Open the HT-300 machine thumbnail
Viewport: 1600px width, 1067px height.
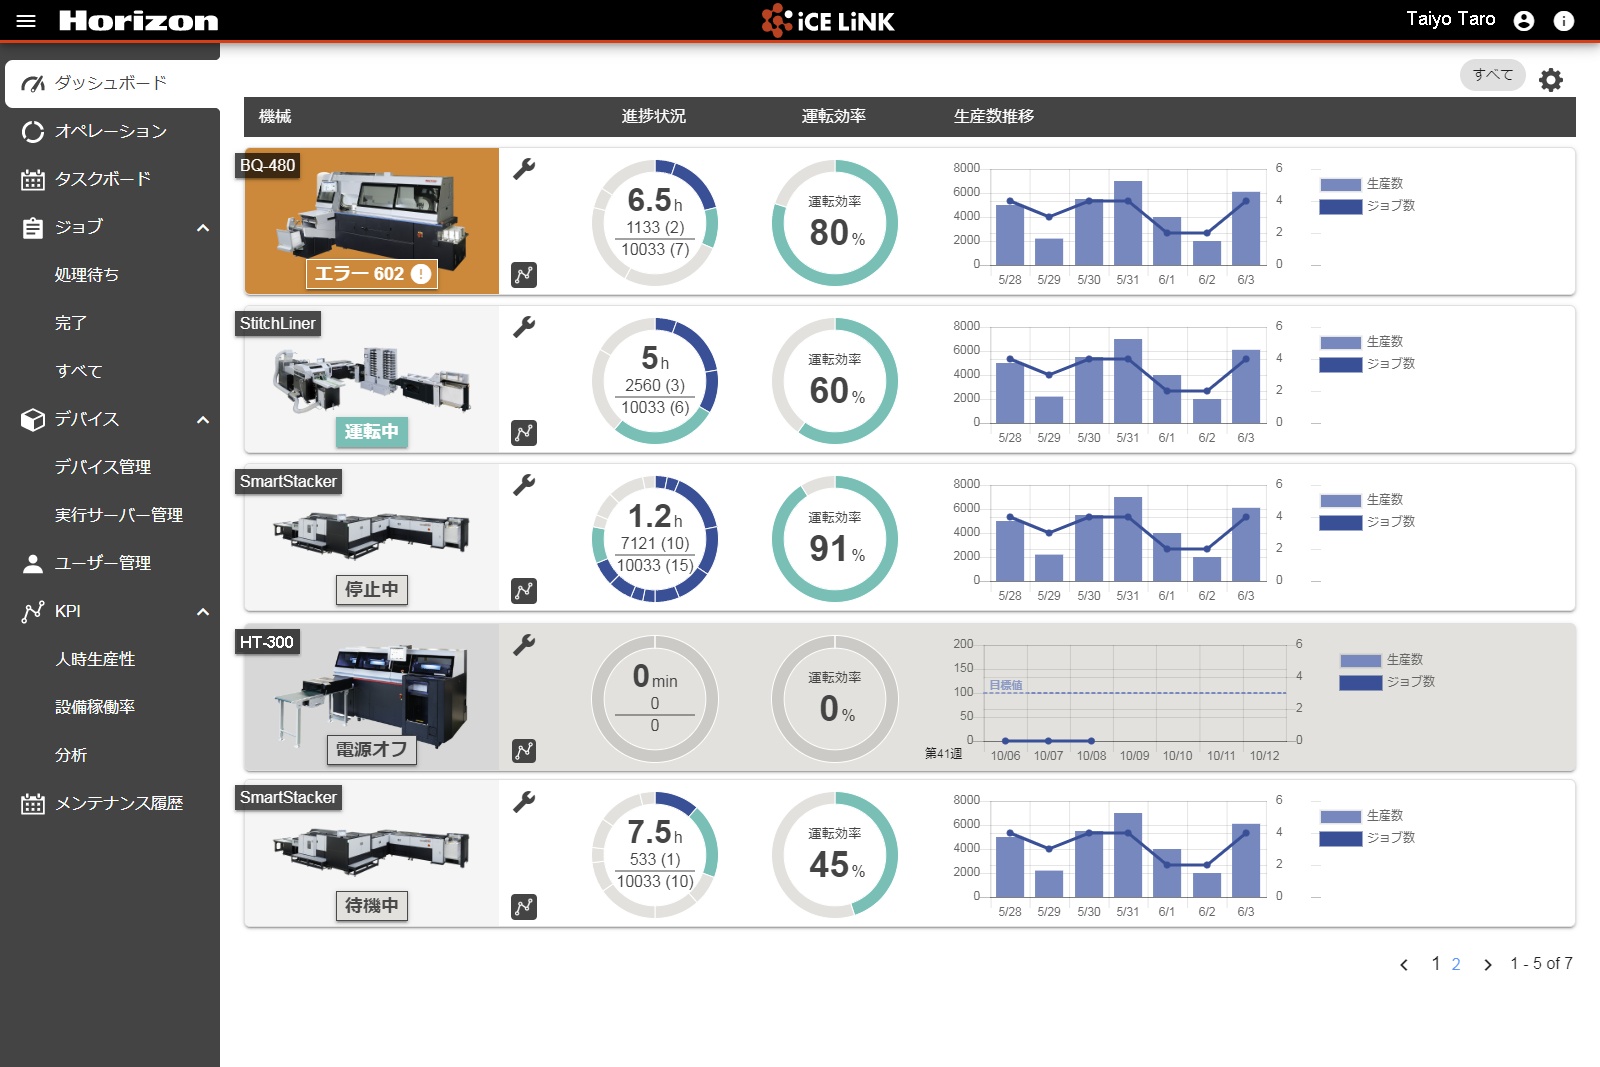(372, 697)
